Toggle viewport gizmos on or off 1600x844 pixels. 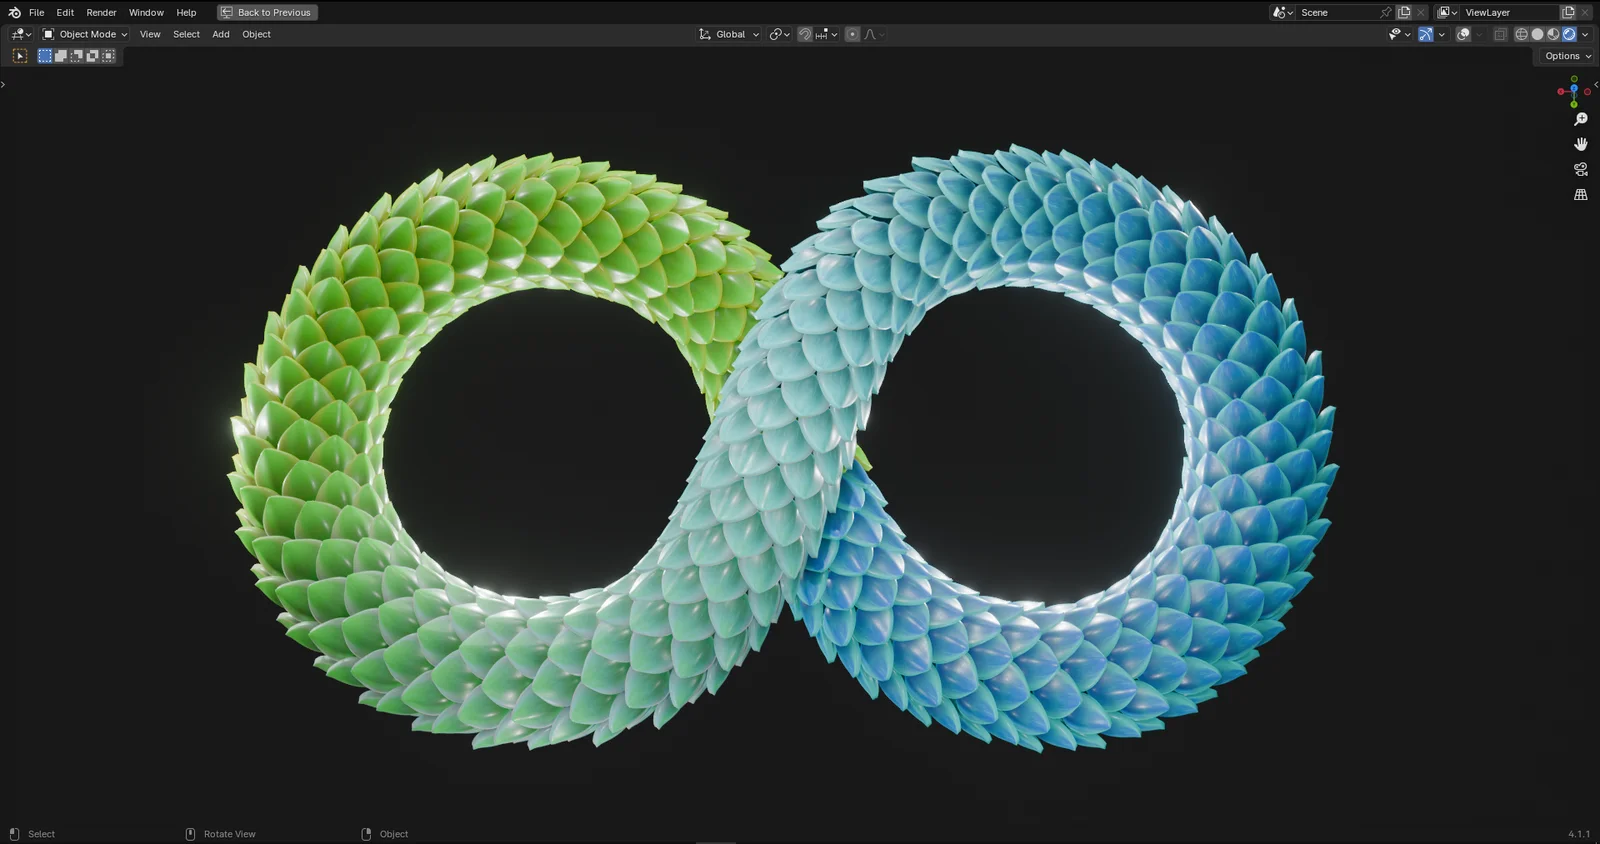1426,34
